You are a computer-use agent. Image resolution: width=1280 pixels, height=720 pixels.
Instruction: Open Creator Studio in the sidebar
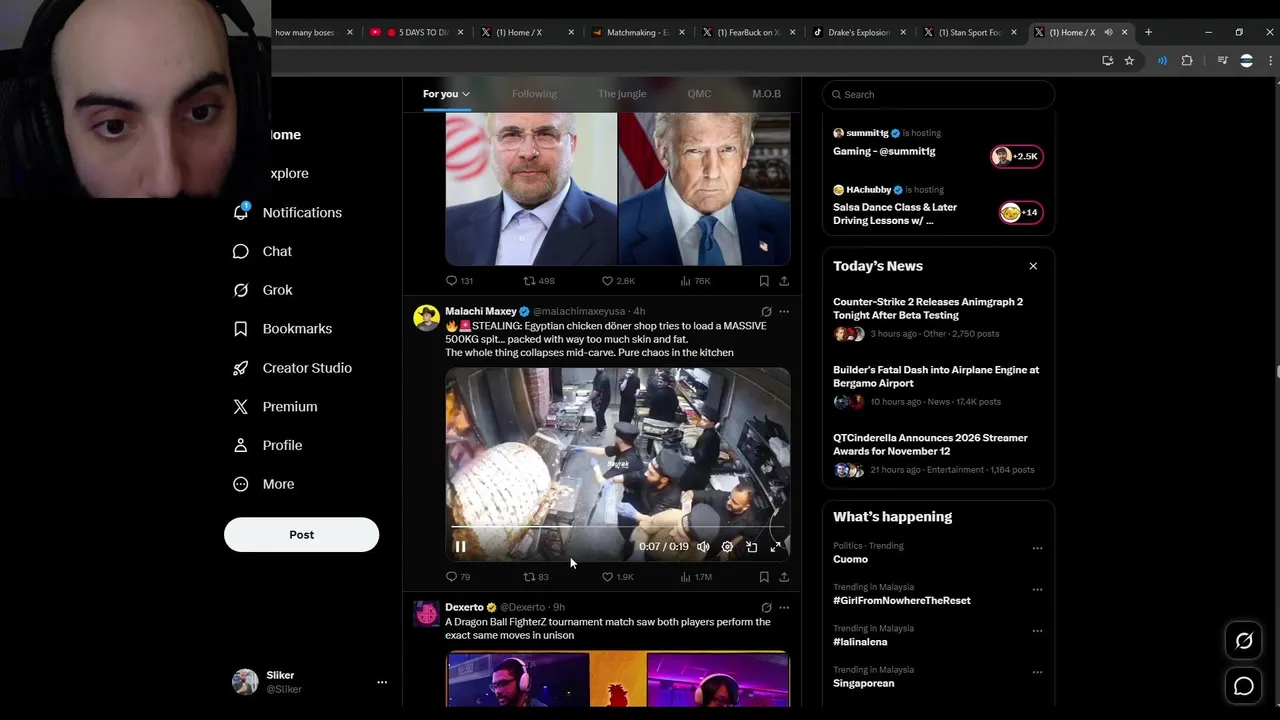(x=292, y=368)
